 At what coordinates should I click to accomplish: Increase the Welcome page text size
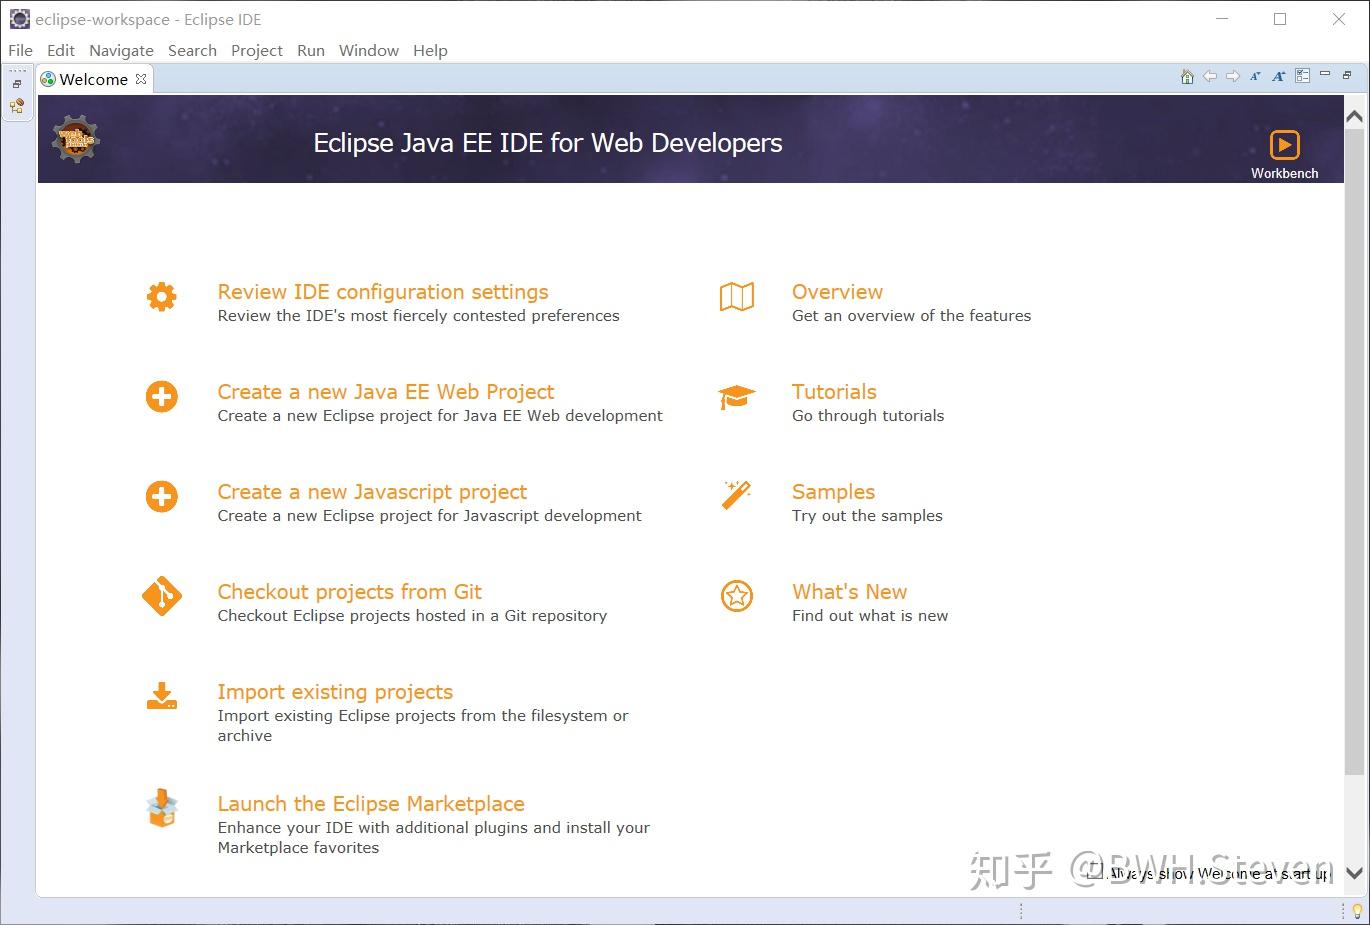(1277, 75)
